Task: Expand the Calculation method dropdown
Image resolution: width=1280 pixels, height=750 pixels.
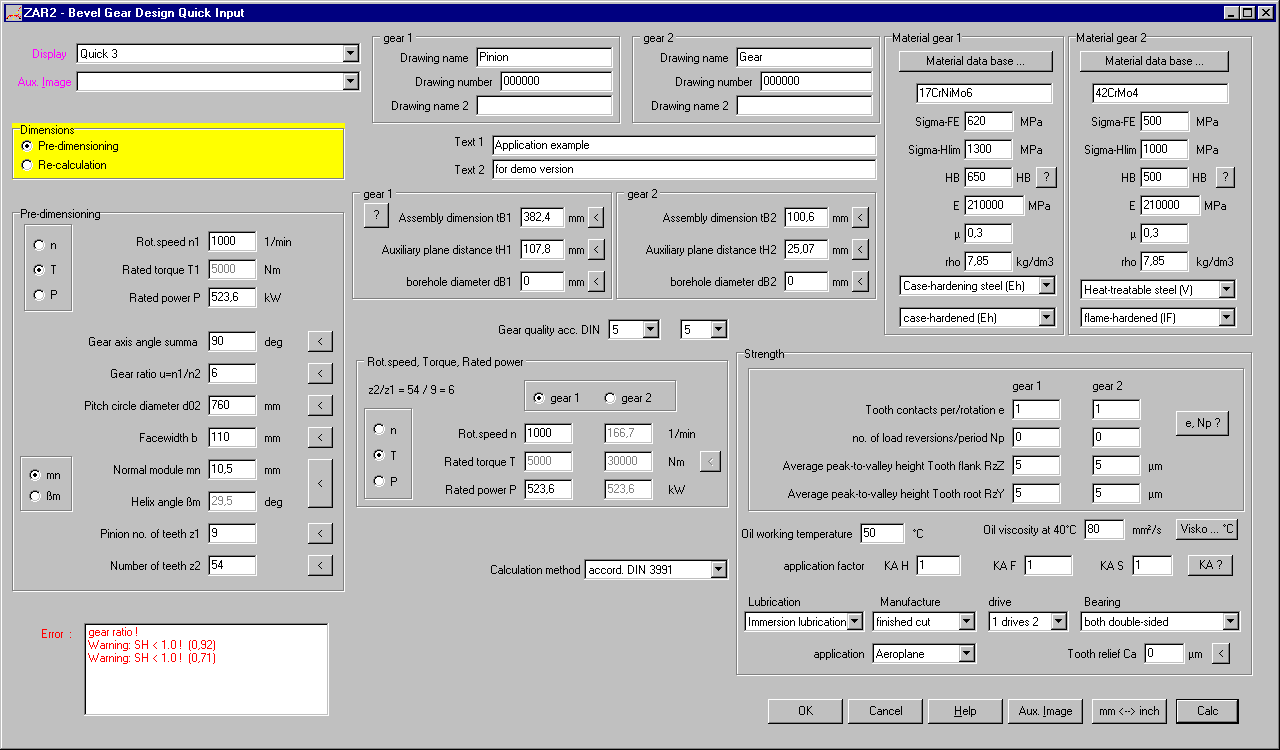Action: 718,570
